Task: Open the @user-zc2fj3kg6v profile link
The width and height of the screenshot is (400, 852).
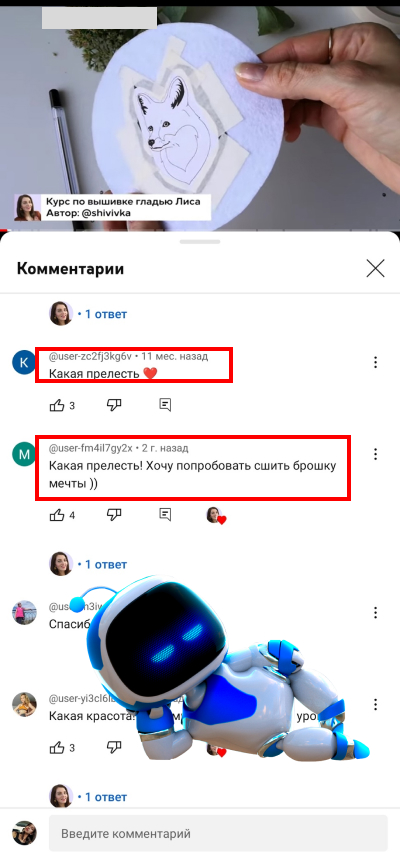Action: pos(90,357)
